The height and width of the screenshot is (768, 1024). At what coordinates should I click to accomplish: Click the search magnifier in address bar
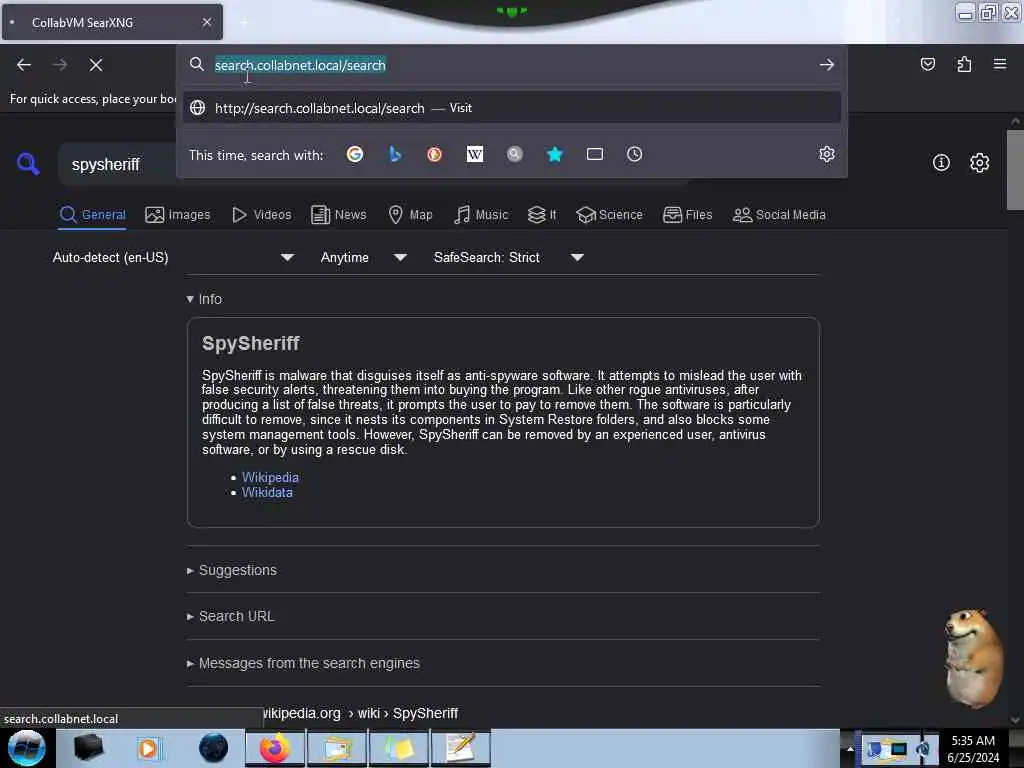point(197,64)
